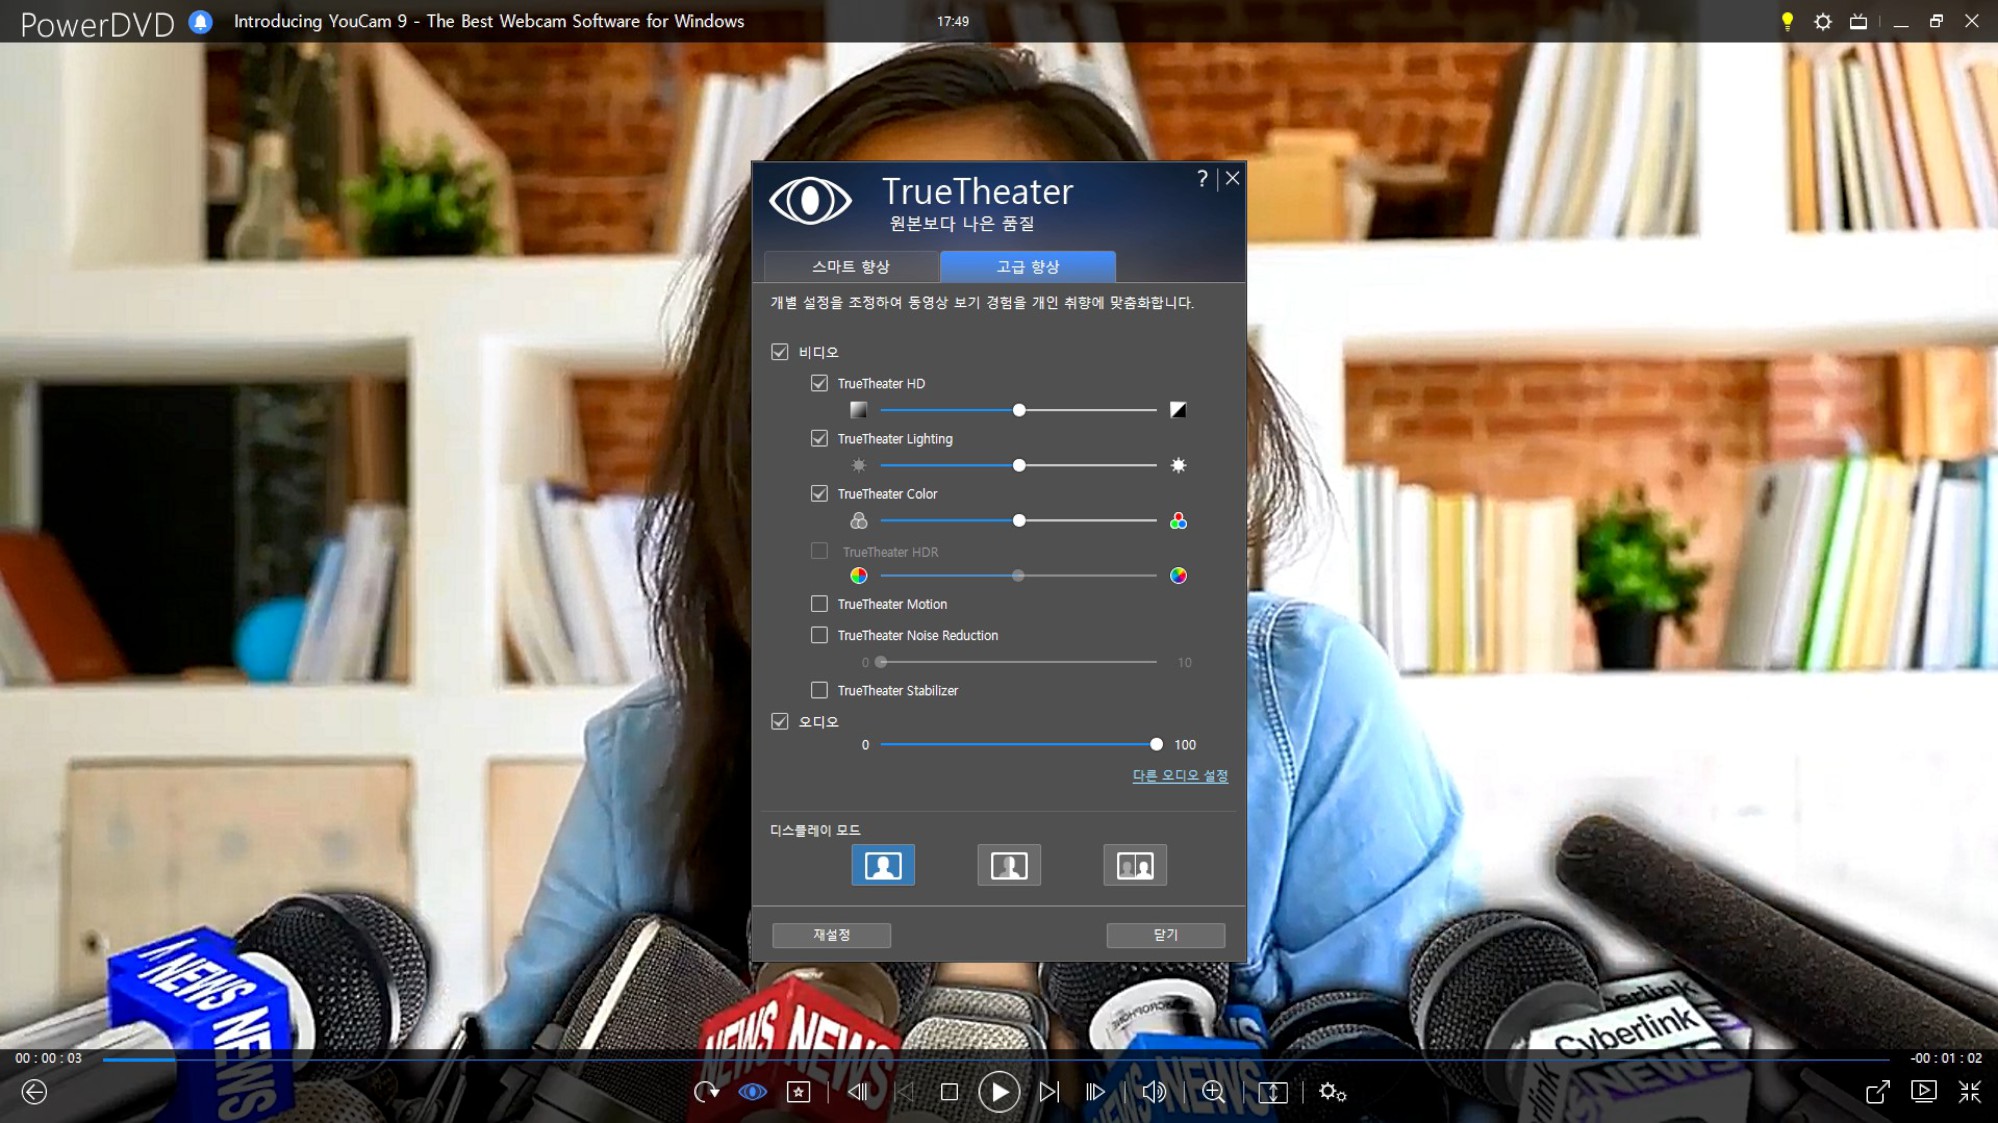
Task: Open the rotate icon dropdown arrow
Action: point(716,1093)
